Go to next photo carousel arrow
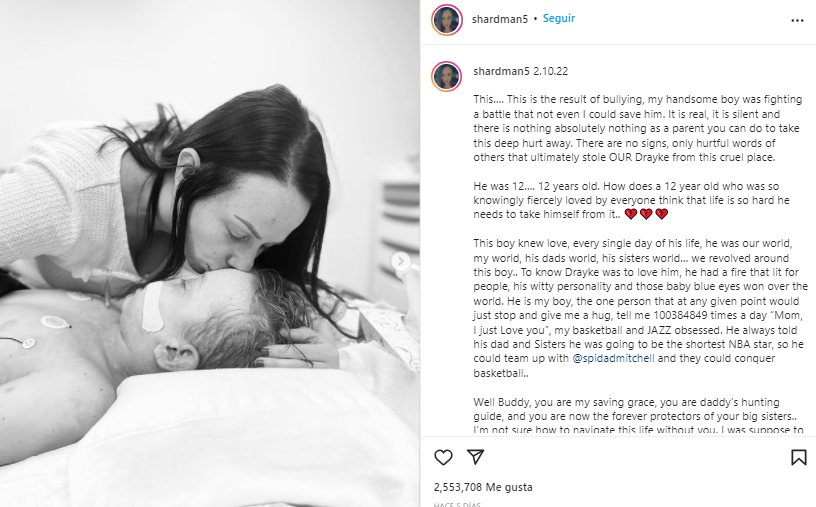Screen dimensions: 816x507 tap(400, 261)
